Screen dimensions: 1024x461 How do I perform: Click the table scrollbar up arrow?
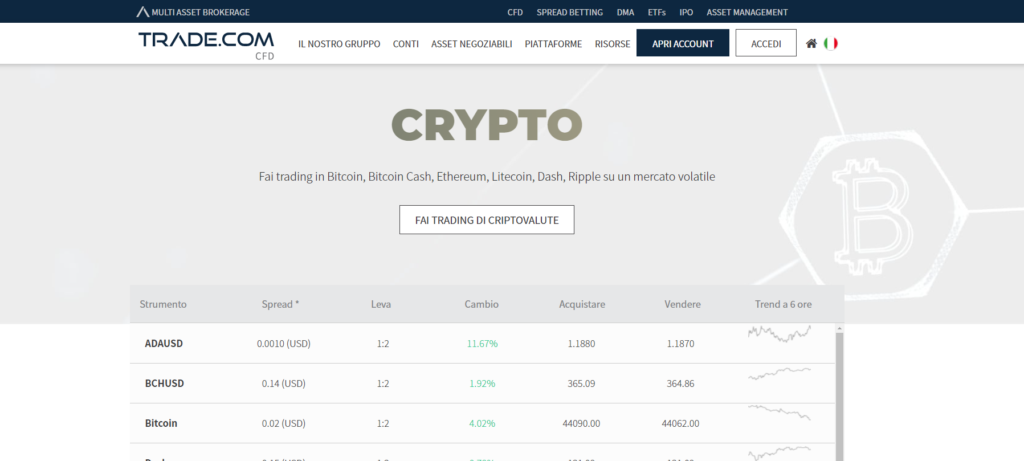point(840,328)
